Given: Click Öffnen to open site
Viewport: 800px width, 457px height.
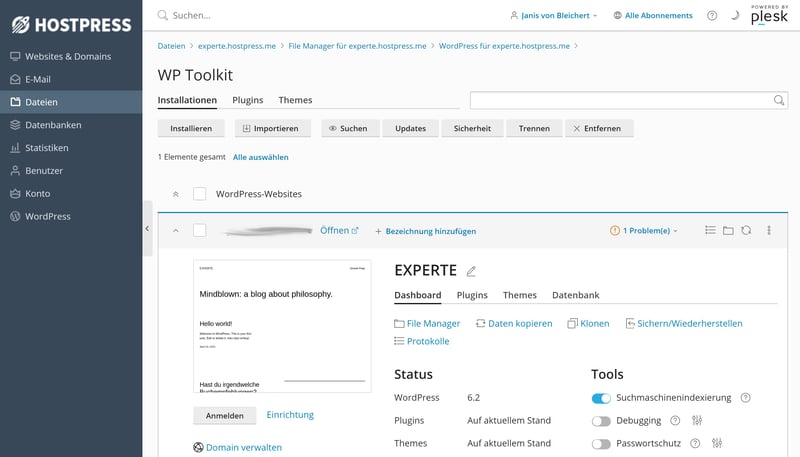Looking at the screenshot, I should pyautogui.click(x=339, y=231).
